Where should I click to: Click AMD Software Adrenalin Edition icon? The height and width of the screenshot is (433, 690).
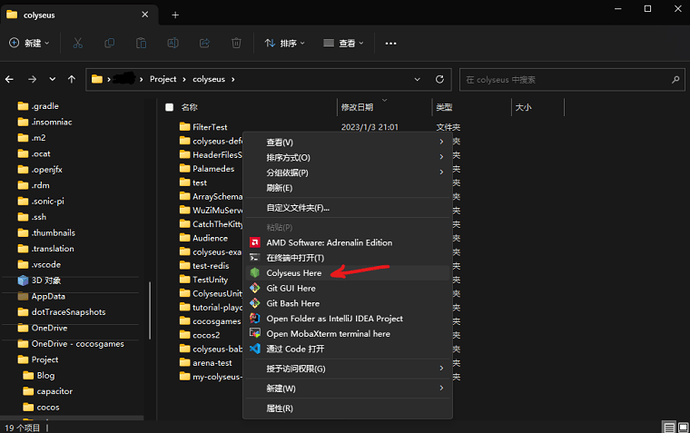255,242
